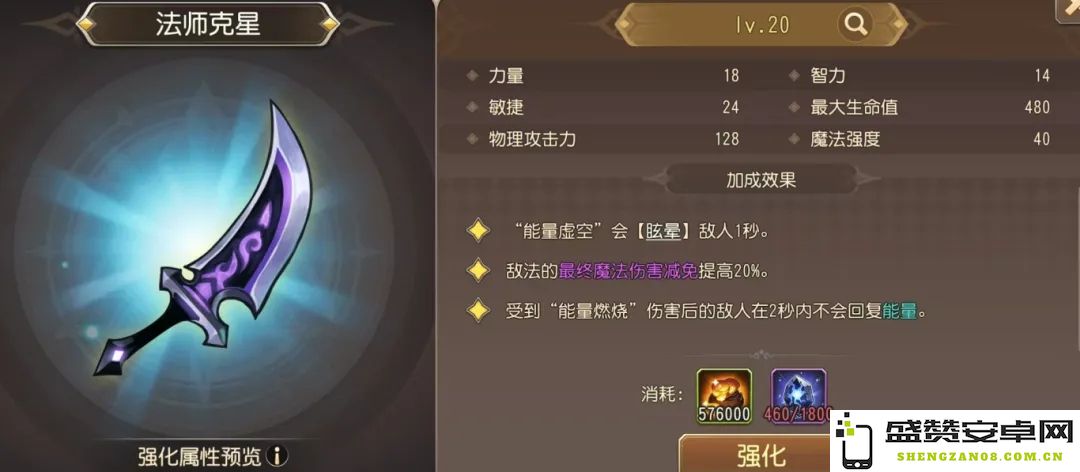Tap first yellow star bullet for 能量虚空 effect
The height and width of the screenshot is (472, 1080).
click(x=478, y=231)
